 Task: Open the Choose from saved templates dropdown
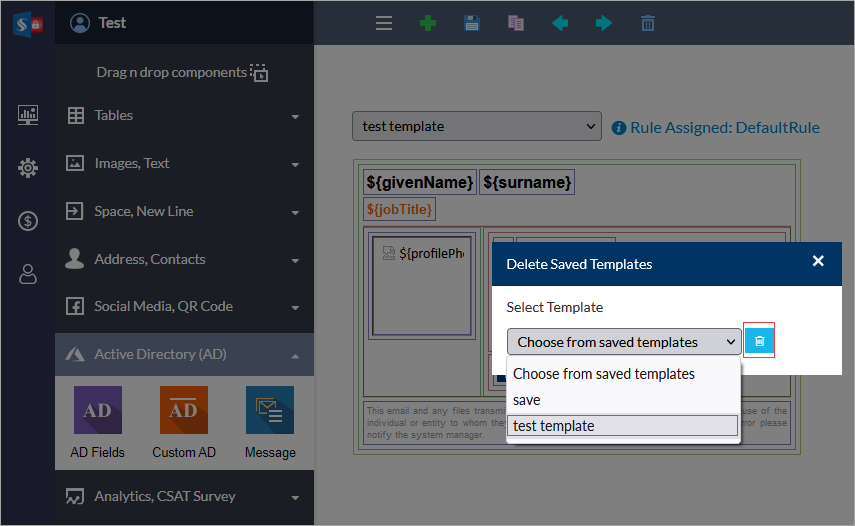pos(624,342)
